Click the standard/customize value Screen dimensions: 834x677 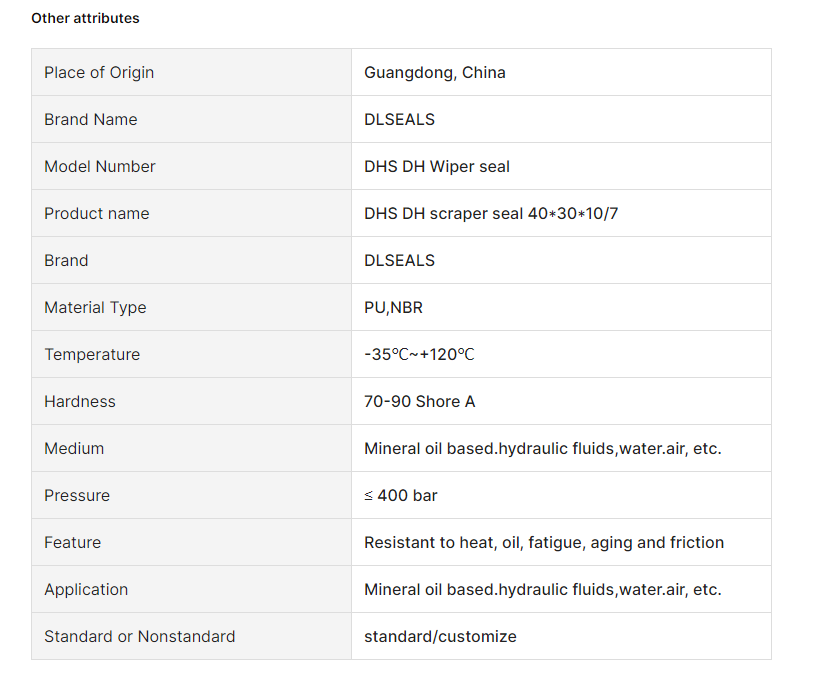coord(440,636)
